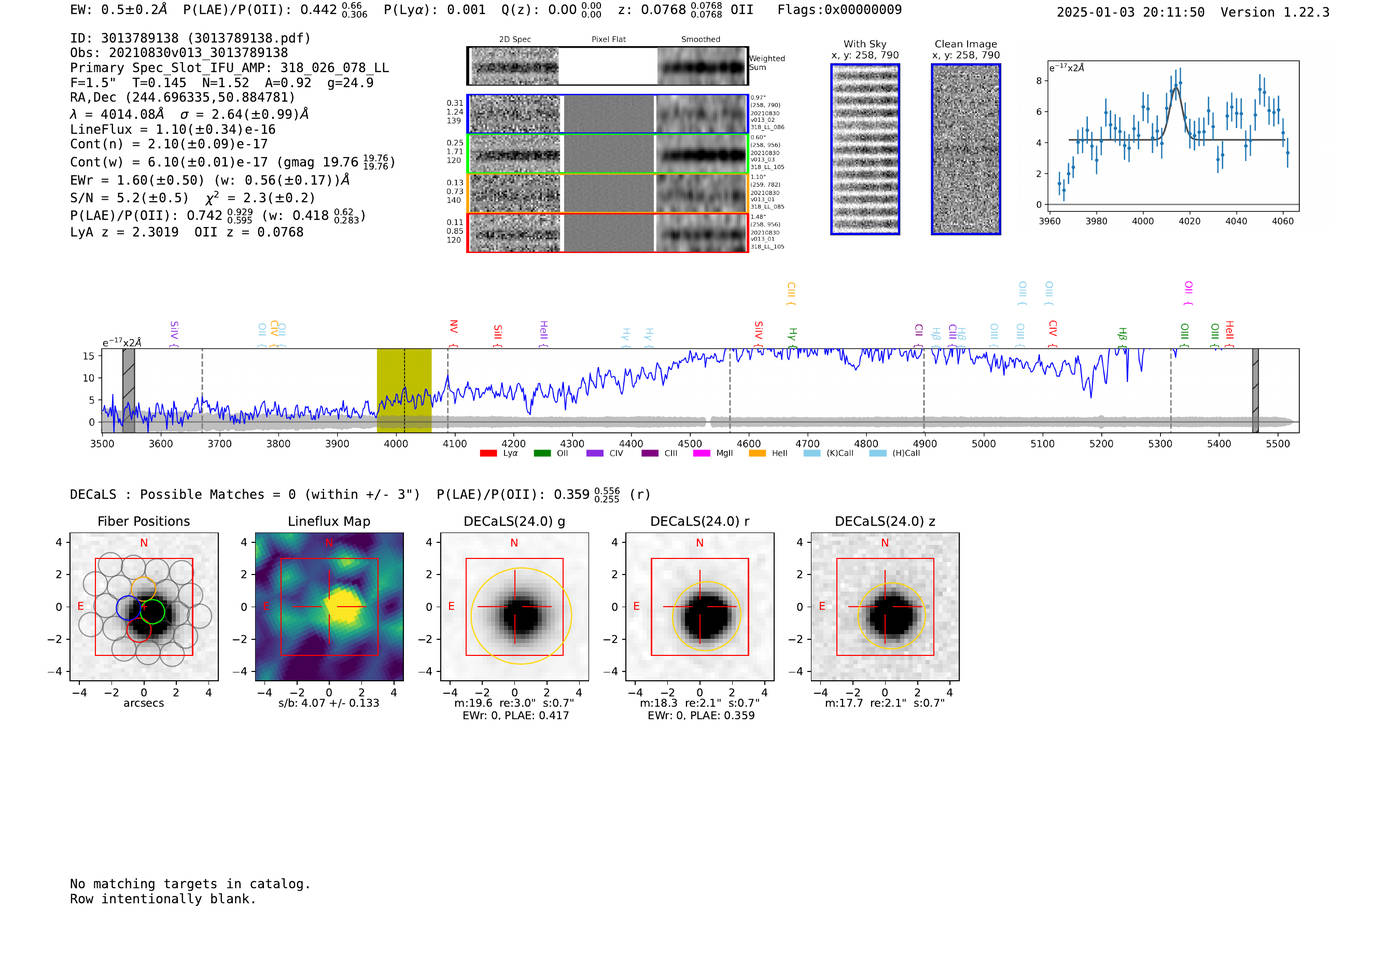Click the 'Cont(w) = 6.10(±0.01)e-17' line
The height and width of the screenshot is (953, 1400).
(x=233, y=162)
